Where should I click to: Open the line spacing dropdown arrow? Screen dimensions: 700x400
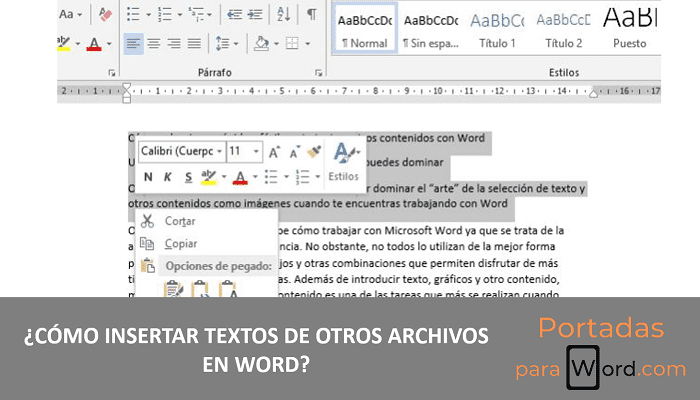tap(236, 44)
